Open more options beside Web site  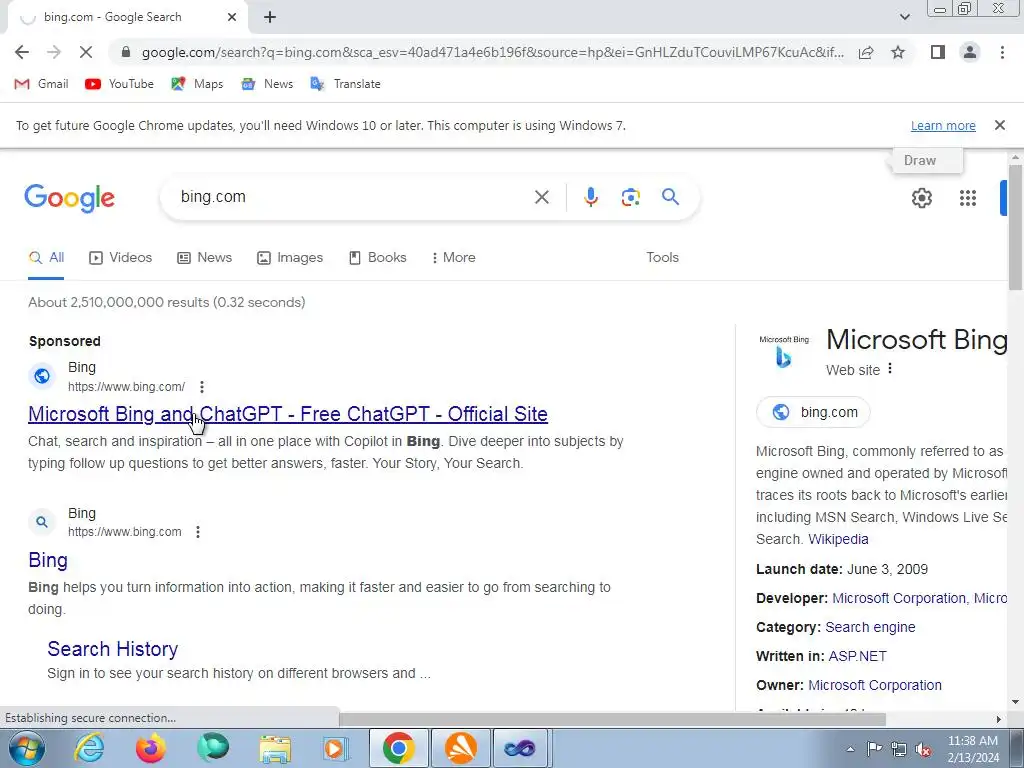point(889,369)
